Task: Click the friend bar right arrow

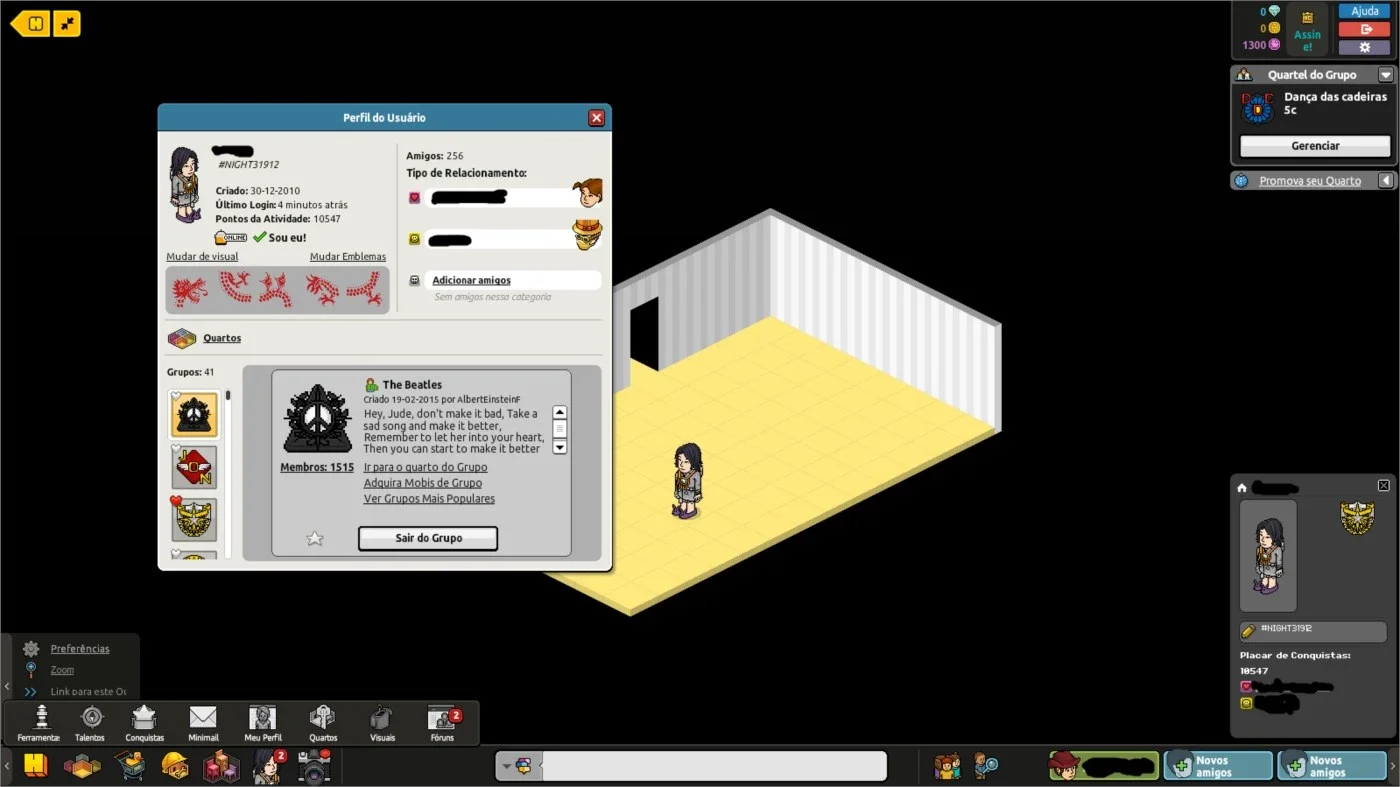Action: coord(1393,766)
